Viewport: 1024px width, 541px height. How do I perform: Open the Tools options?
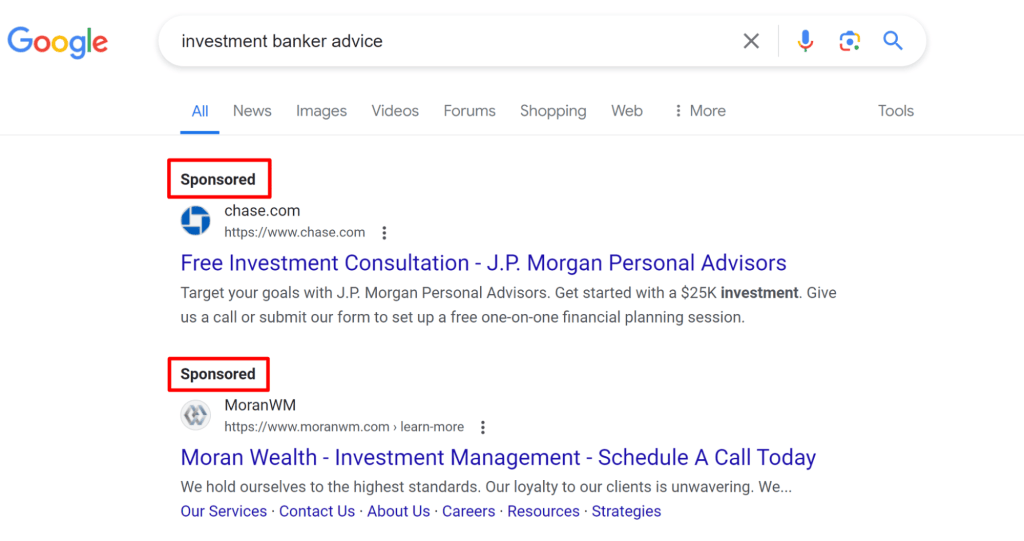point(895,111)
